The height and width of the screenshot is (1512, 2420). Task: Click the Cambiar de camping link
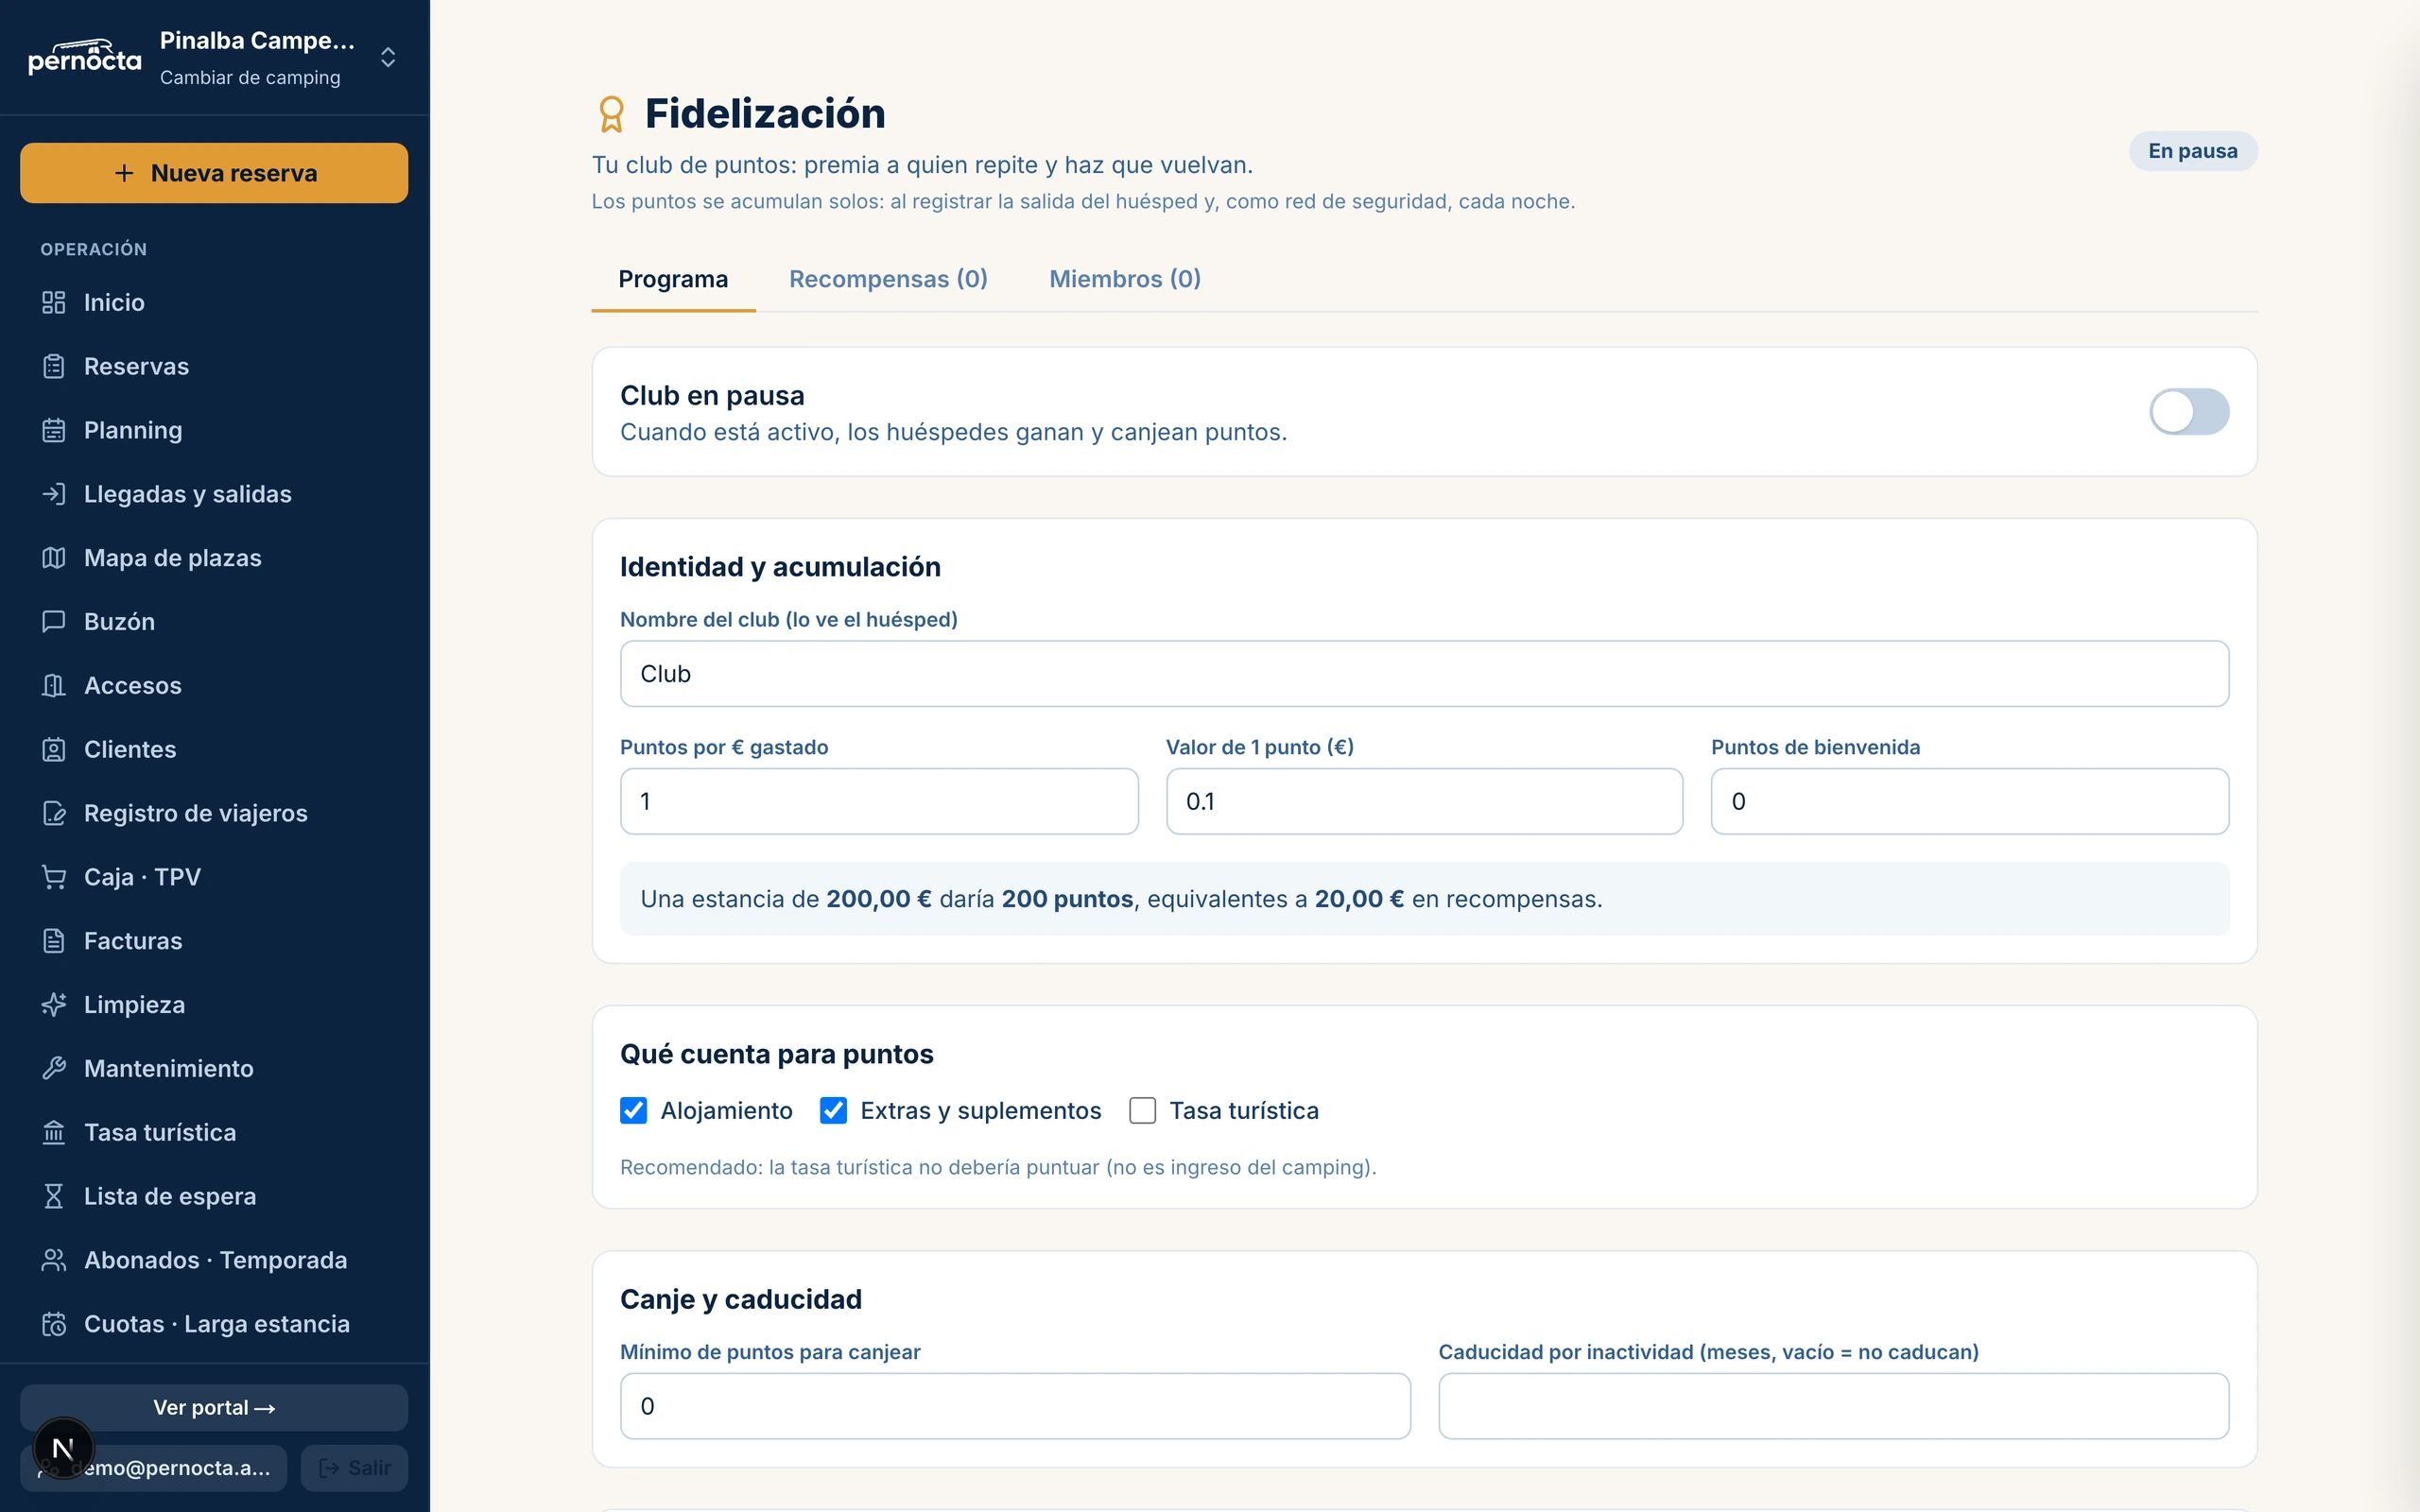pyautogui.click(x=250, y=78)
